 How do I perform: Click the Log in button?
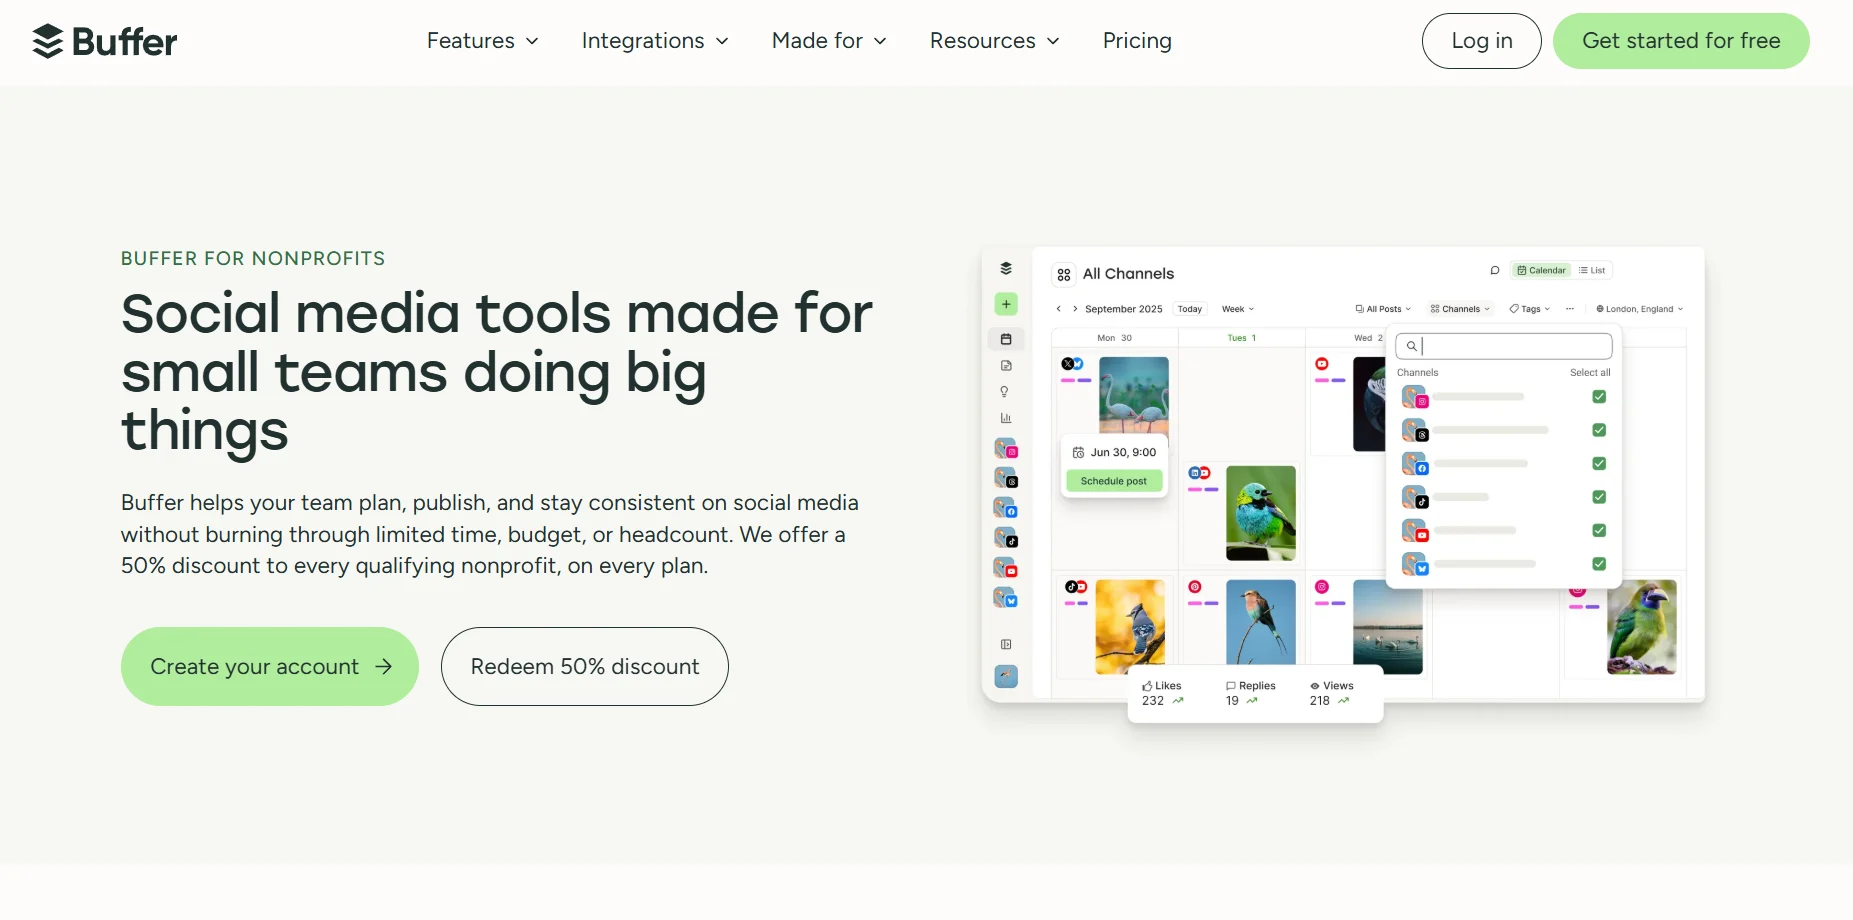click(x=1482, y=41)
